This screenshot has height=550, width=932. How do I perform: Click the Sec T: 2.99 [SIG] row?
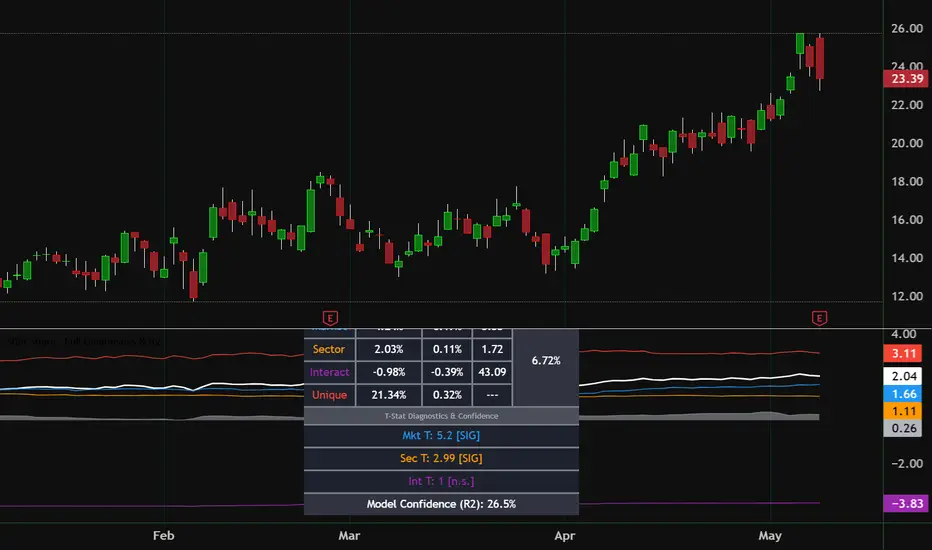click(x=441, y=458)
